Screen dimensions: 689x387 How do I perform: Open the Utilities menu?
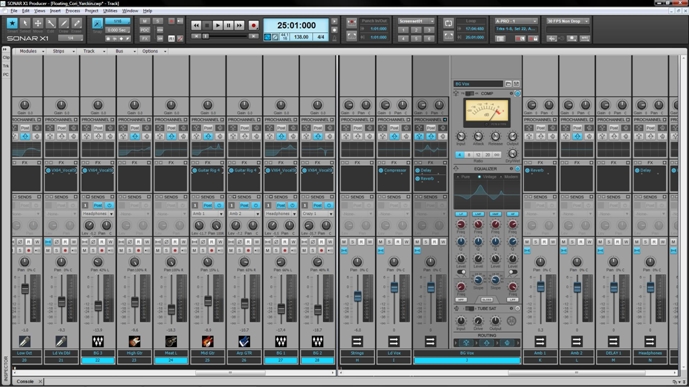(110, 11)
